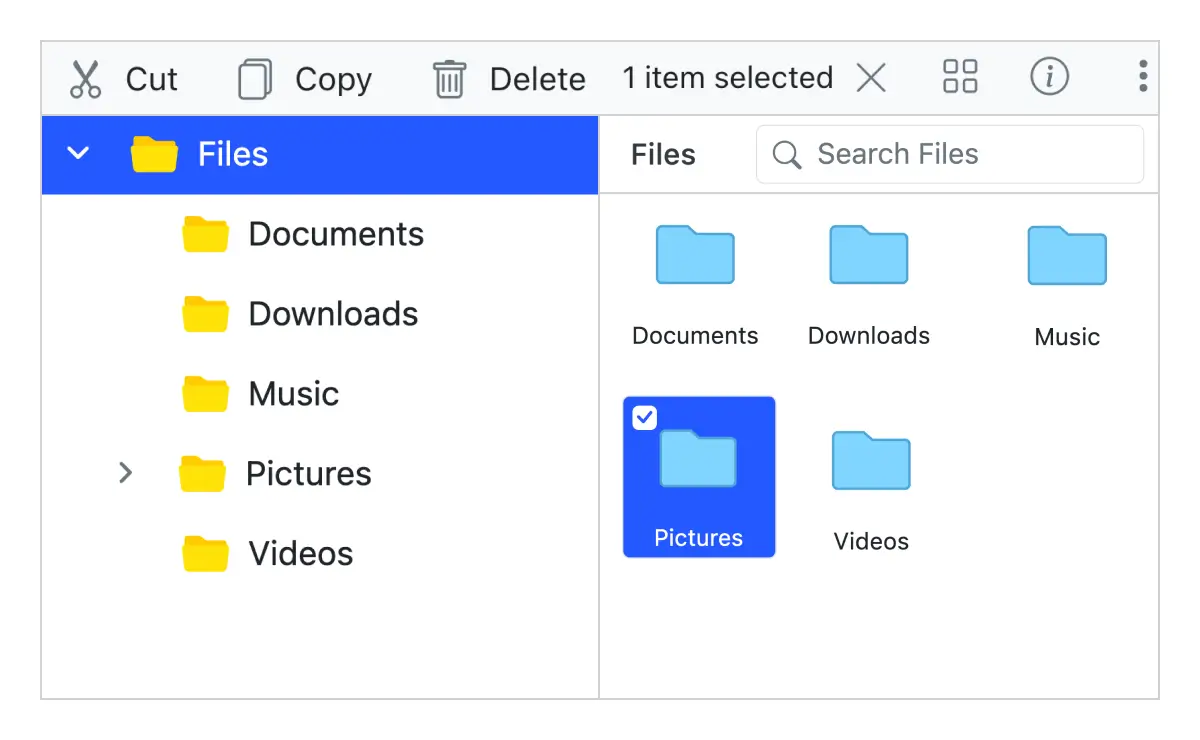Clear selection with the X next to item count
This screenshot has width=1200, height=740.
(871, 77)
